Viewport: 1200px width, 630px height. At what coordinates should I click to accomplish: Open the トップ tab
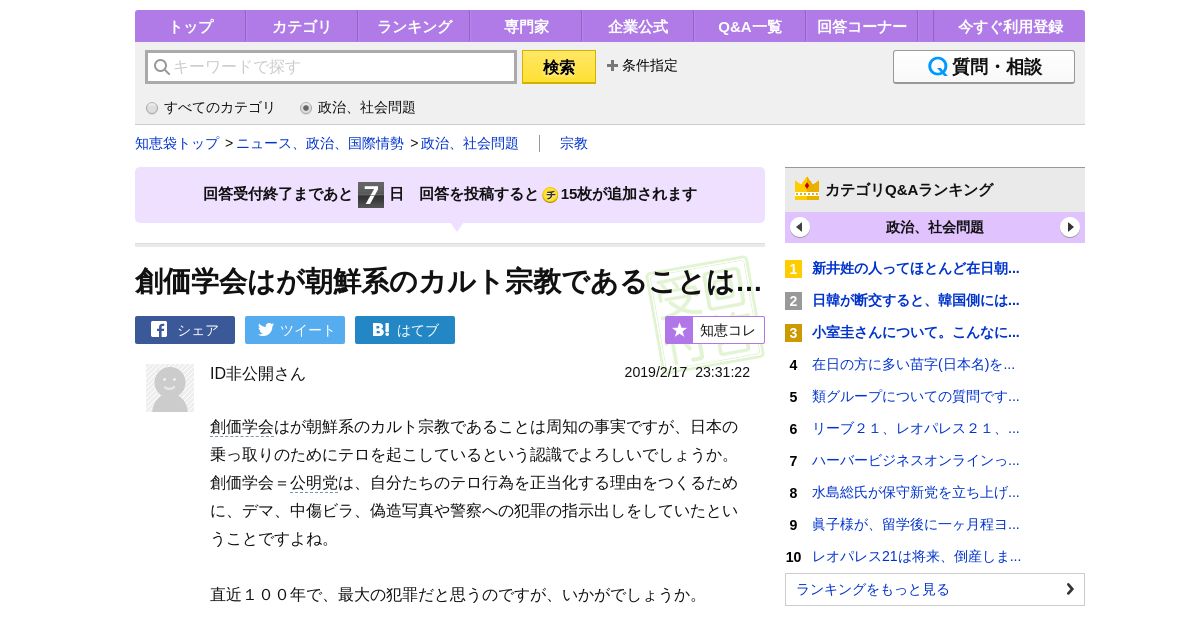pos(190,26)
